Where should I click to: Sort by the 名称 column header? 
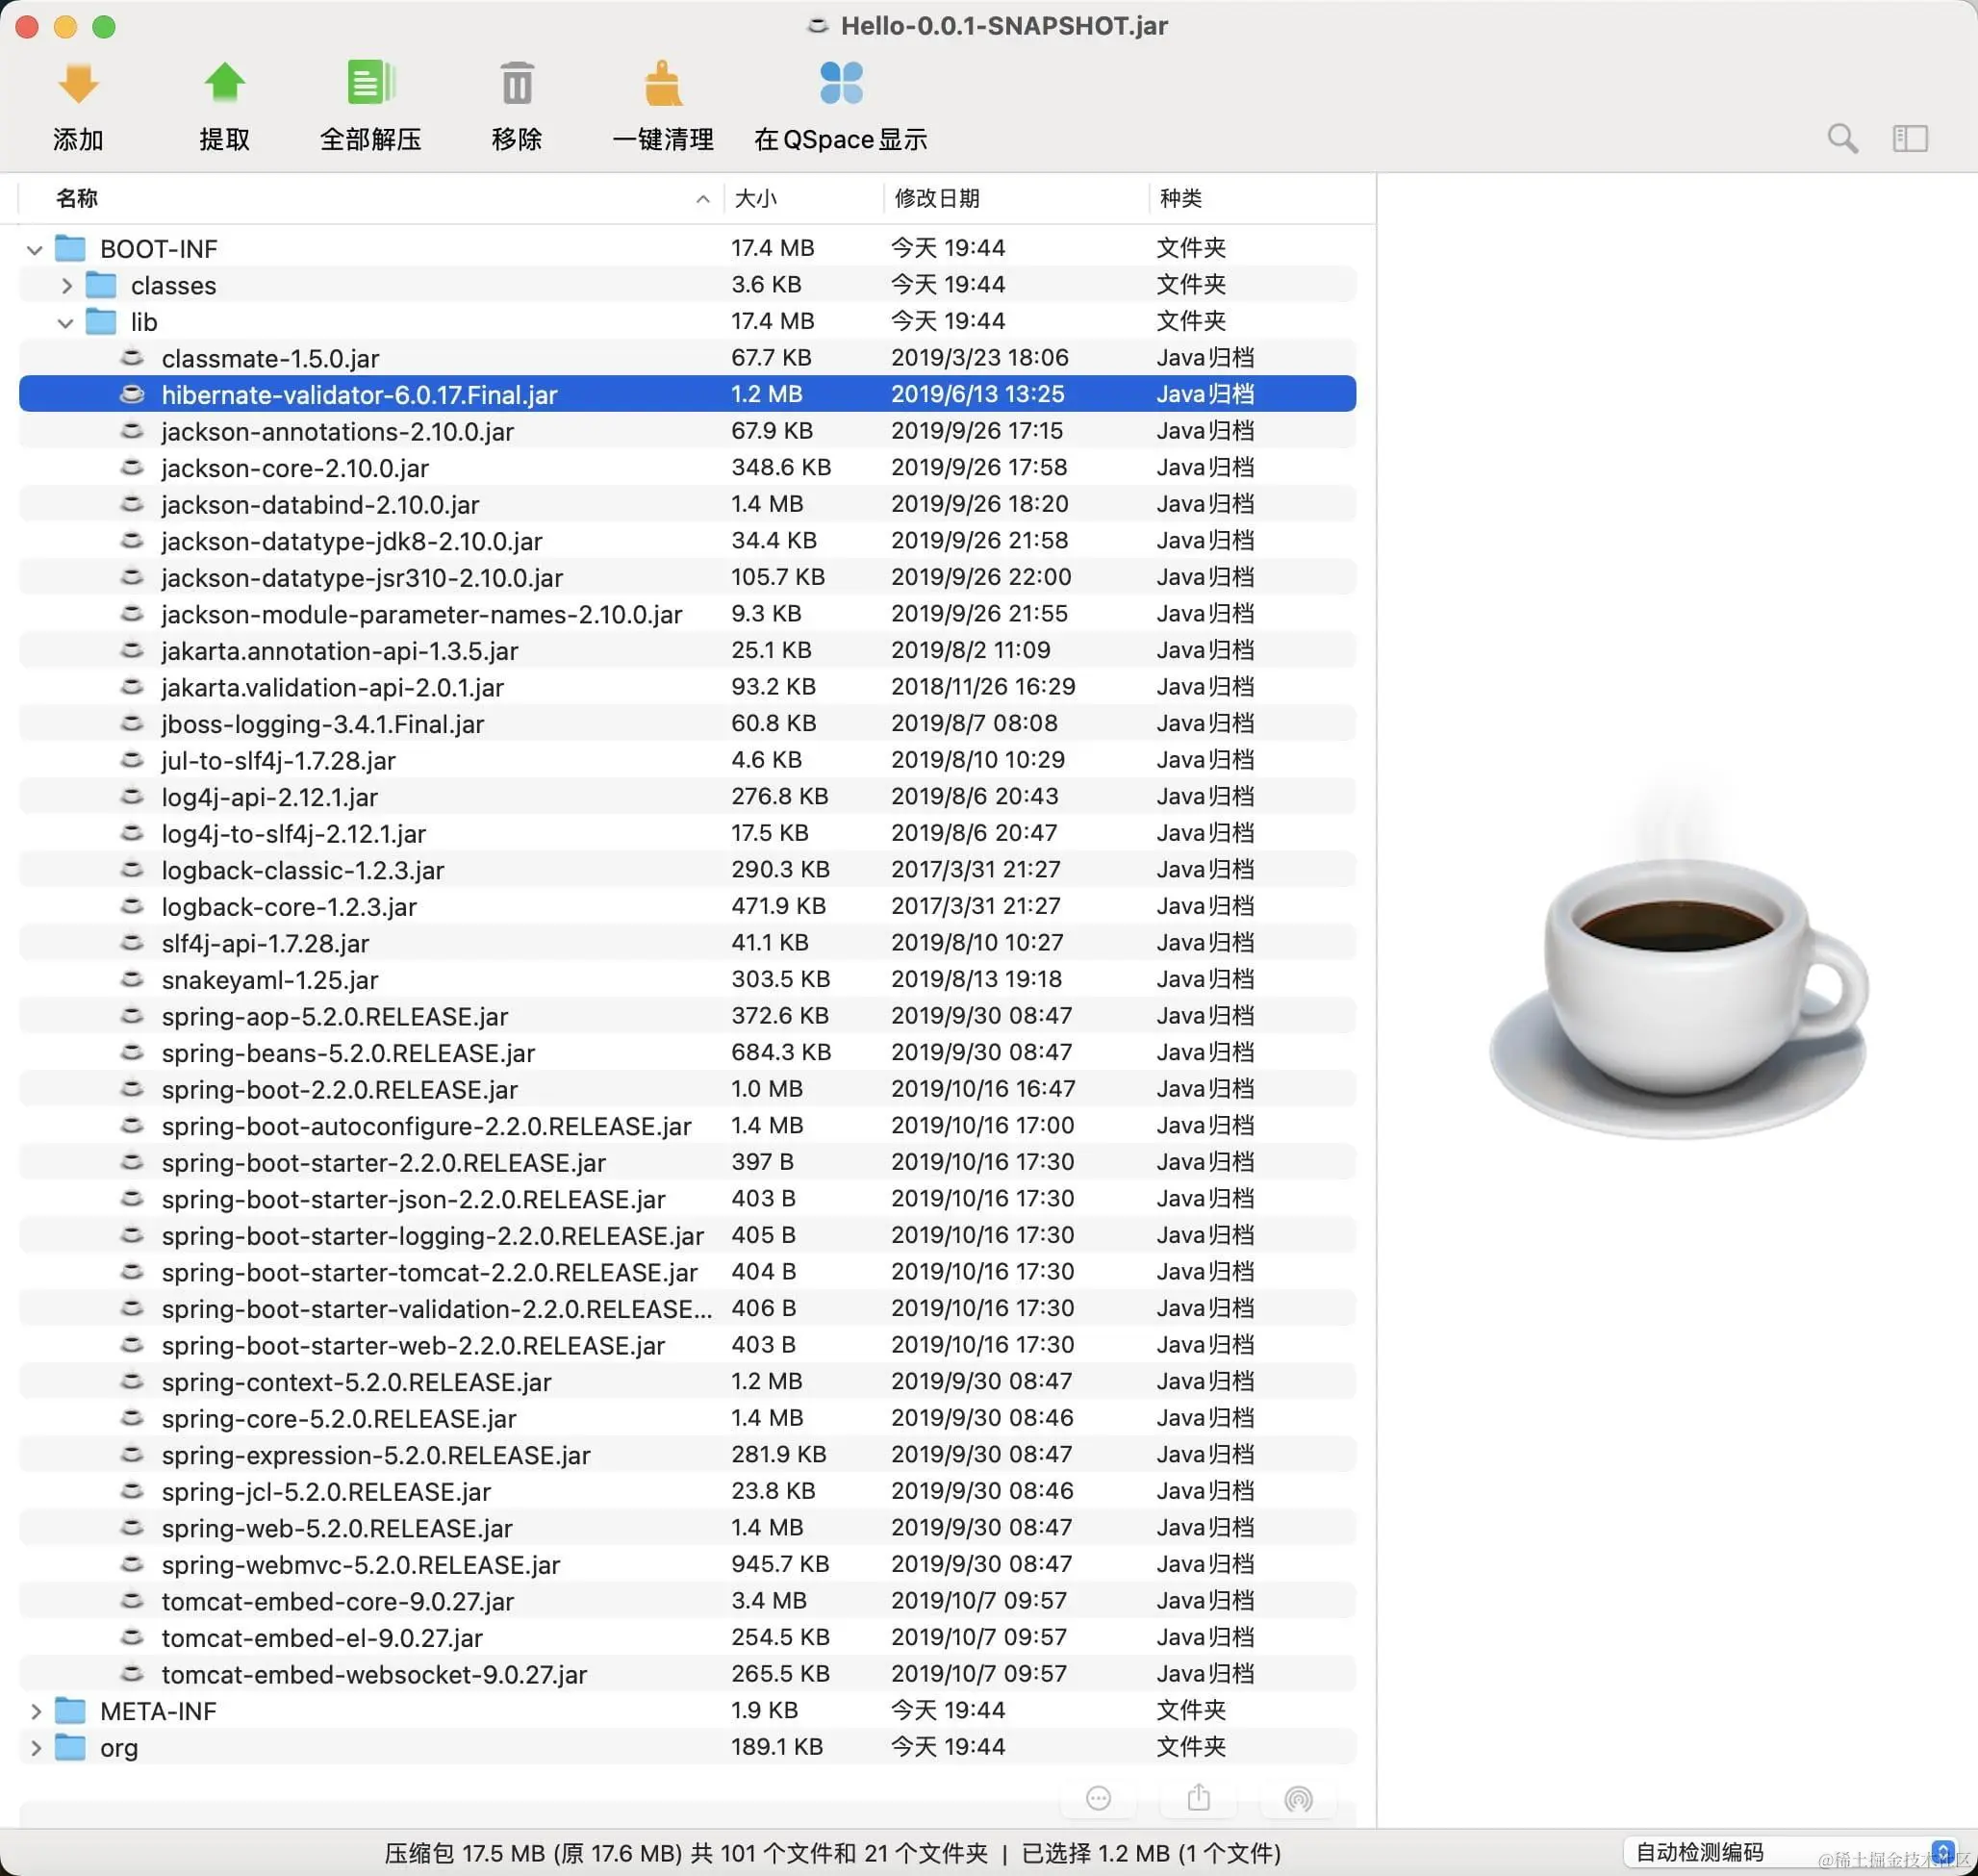77,198
